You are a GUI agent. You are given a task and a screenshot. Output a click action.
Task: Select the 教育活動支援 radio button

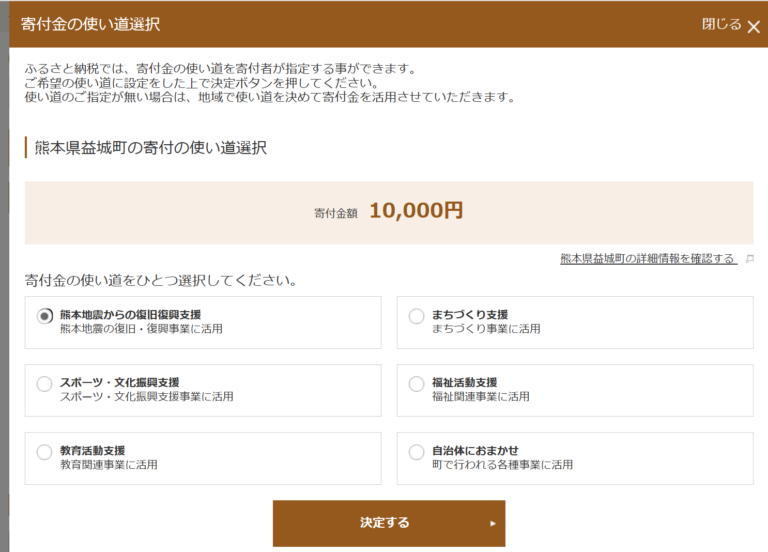pos(45,452)
